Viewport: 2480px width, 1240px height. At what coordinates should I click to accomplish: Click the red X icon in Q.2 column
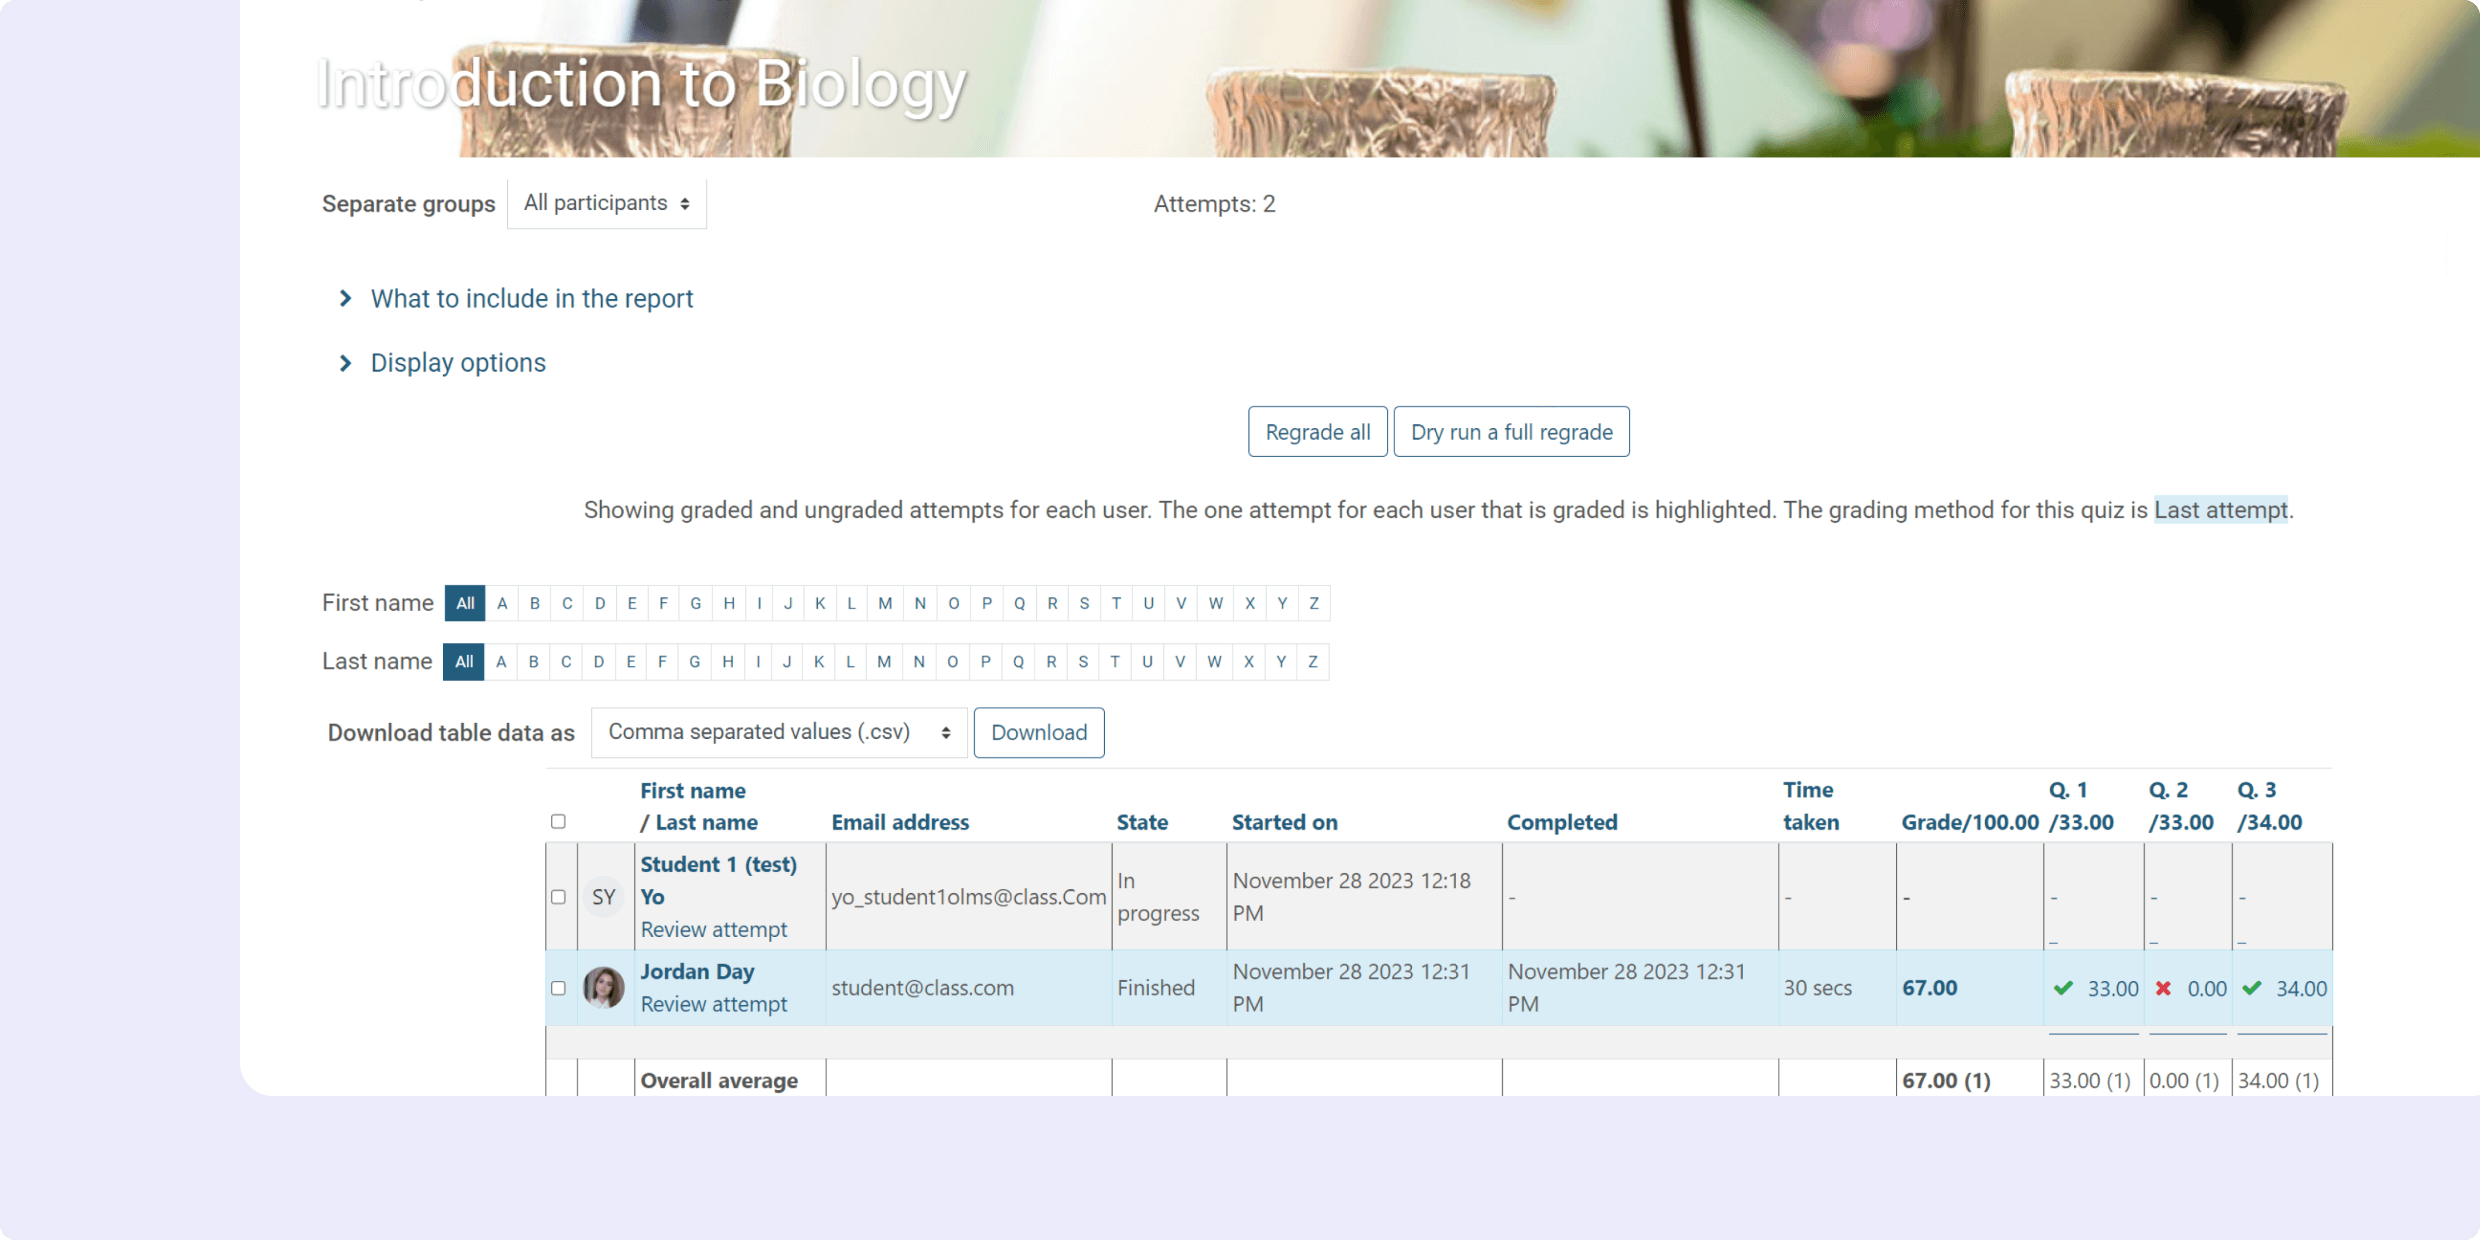[x=2163, y=988]
